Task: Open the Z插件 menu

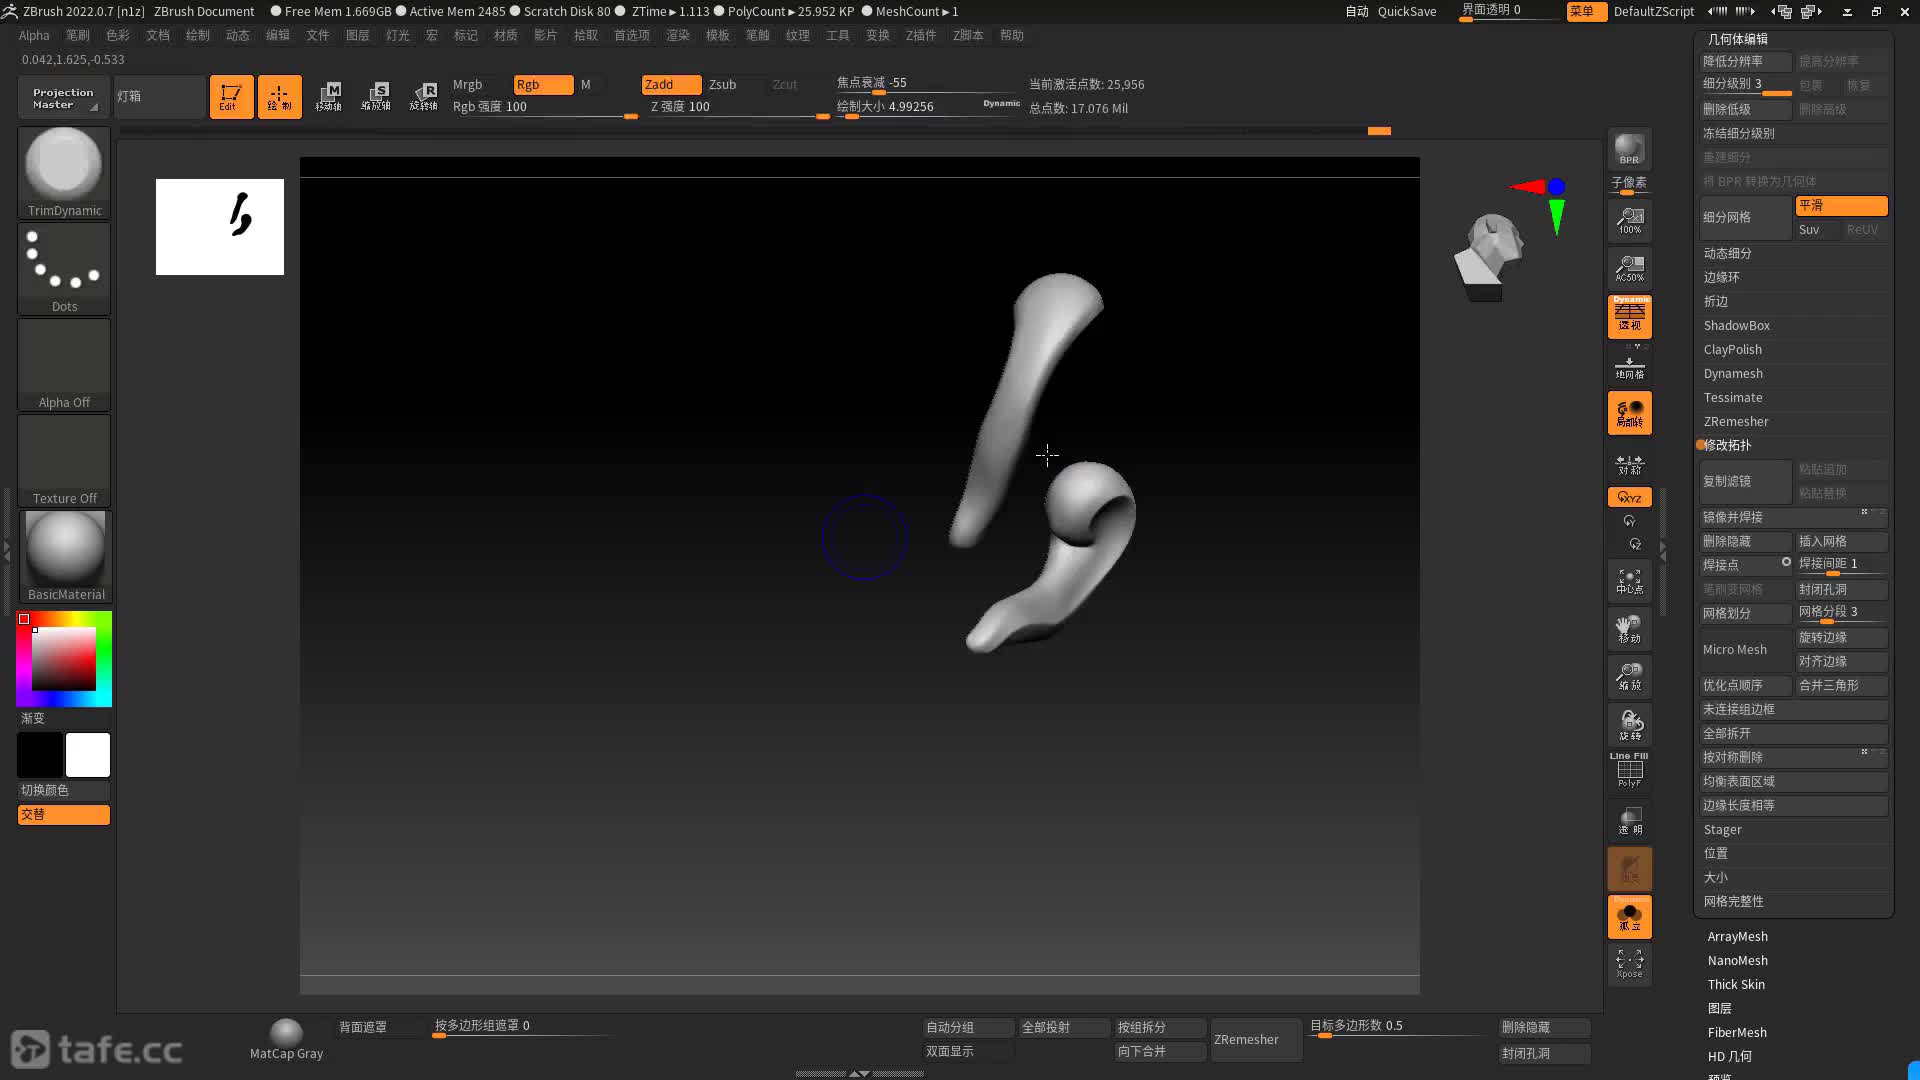Action: [x=920, y=35]
